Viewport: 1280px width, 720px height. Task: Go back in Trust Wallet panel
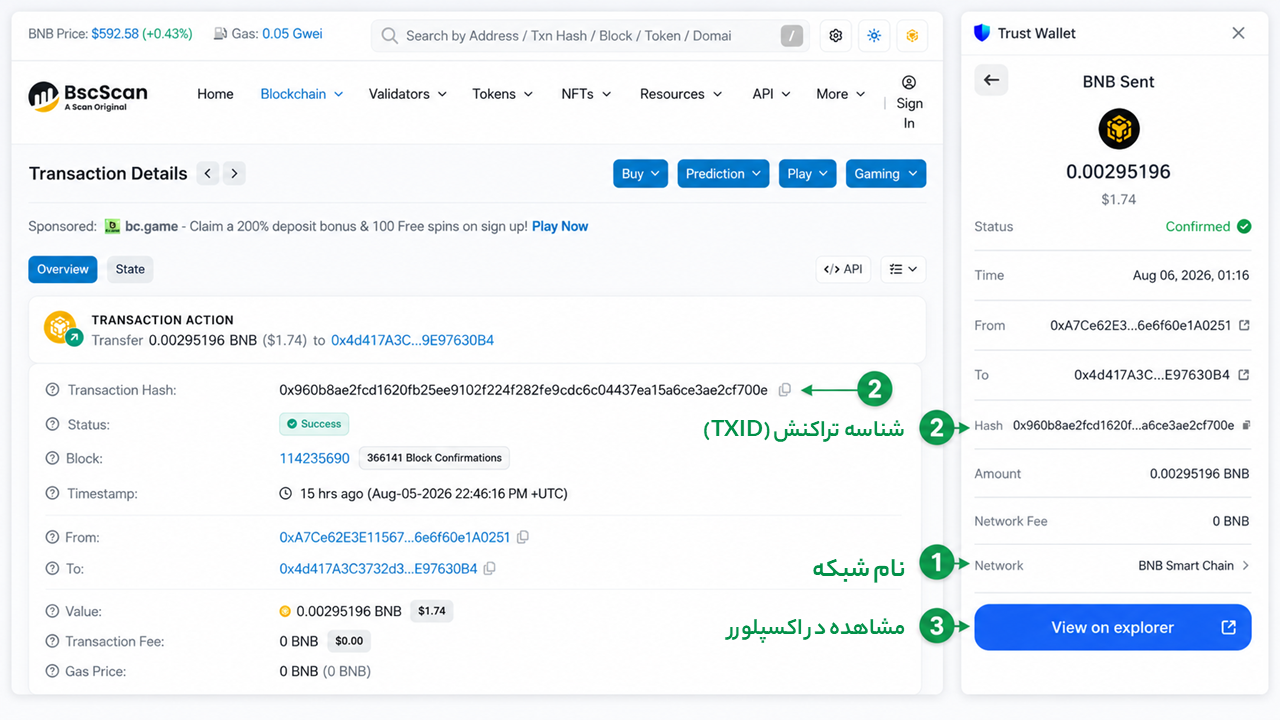[x=991, y=80]
